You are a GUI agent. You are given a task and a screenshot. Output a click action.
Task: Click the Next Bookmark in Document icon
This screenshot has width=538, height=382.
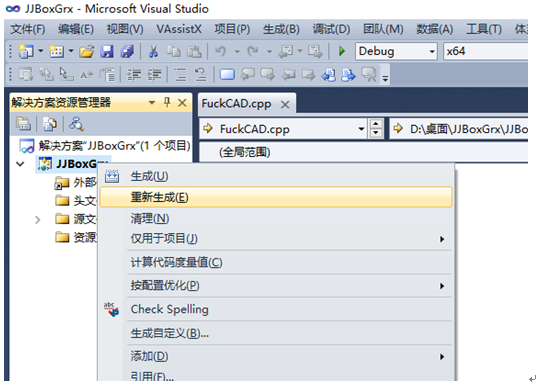tap(349, 74)
